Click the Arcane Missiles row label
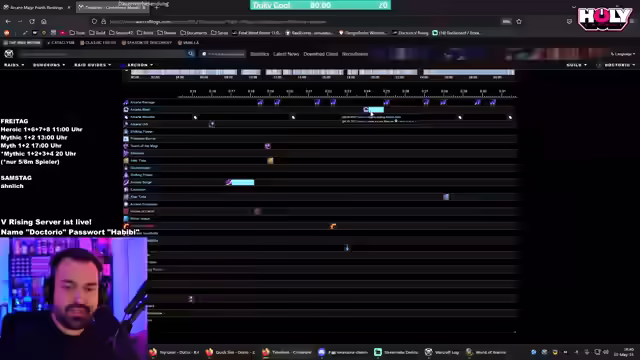Viewport: 640px width, 360px height. point(142,117)
